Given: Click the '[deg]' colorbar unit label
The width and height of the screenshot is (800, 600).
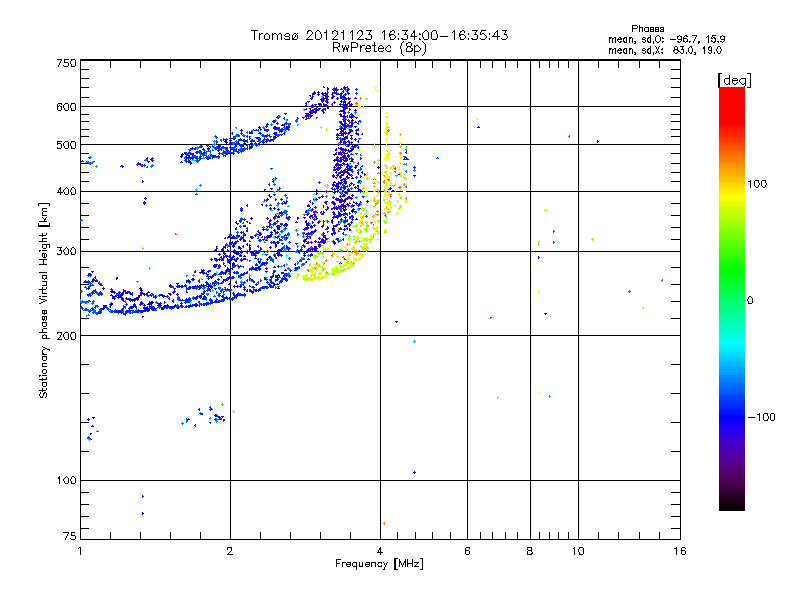Looking at the screenshot, I should 734,80.
